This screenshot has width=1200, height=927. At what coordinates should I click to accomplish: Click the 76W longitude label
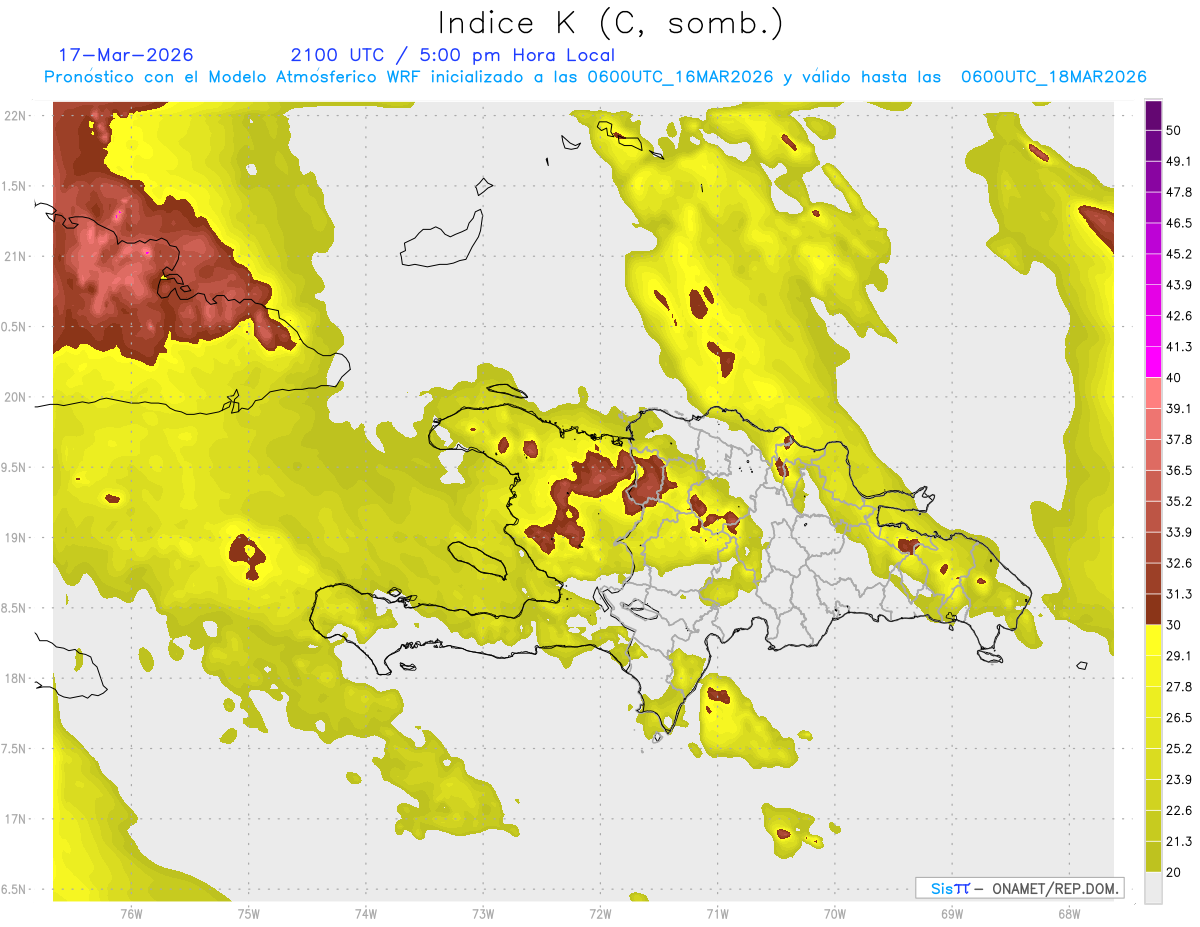coord(131,914)
